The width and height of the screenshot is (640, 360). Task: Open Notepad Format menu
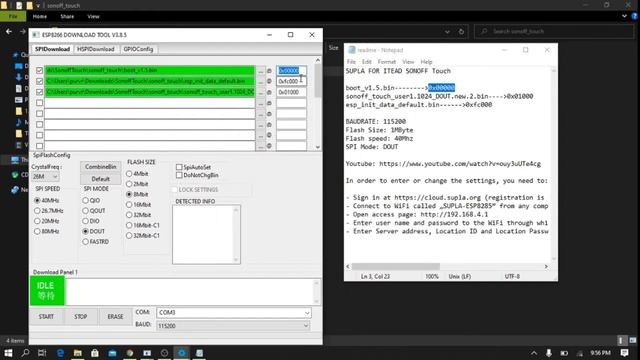point(387,62)
